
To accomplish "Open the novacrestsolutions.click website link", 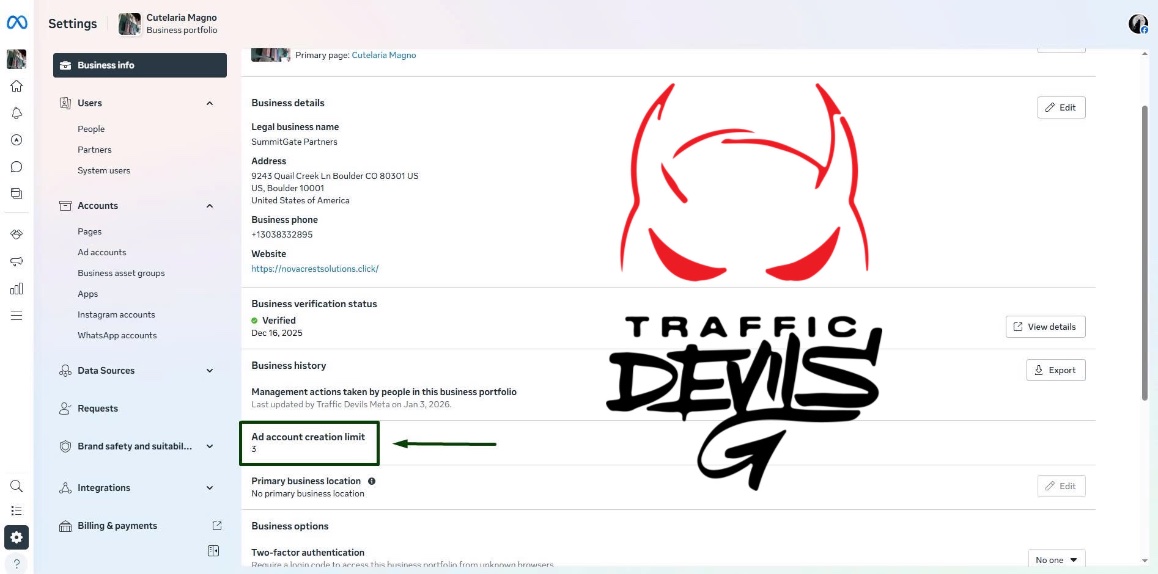I will [x=315, y=269].
